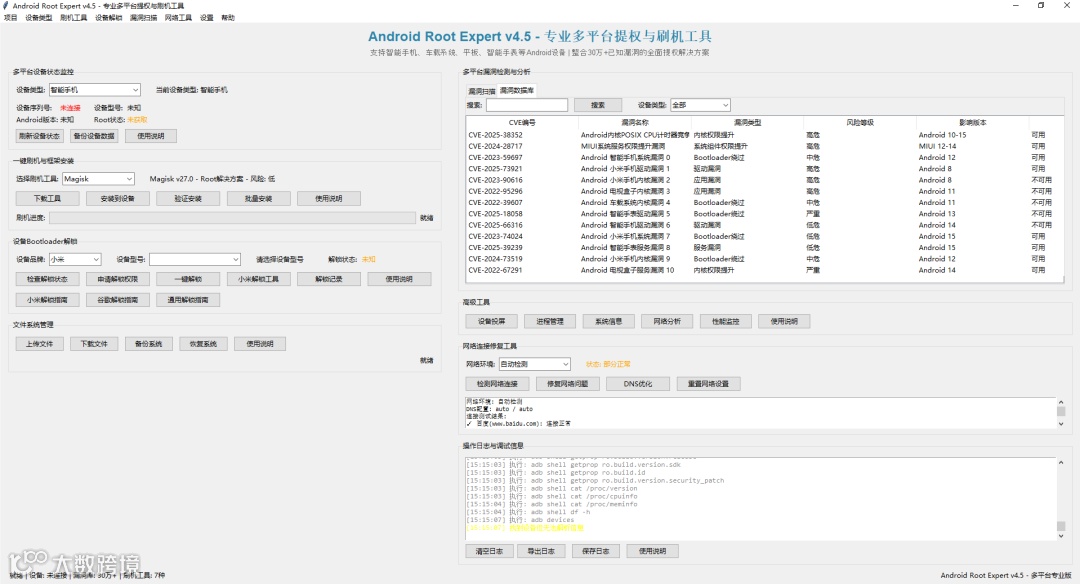Image resolution: width=1080 pixels, height=584 pixels.
Task: Click the 刷新设备状态 button
Action: click(39, 136)
